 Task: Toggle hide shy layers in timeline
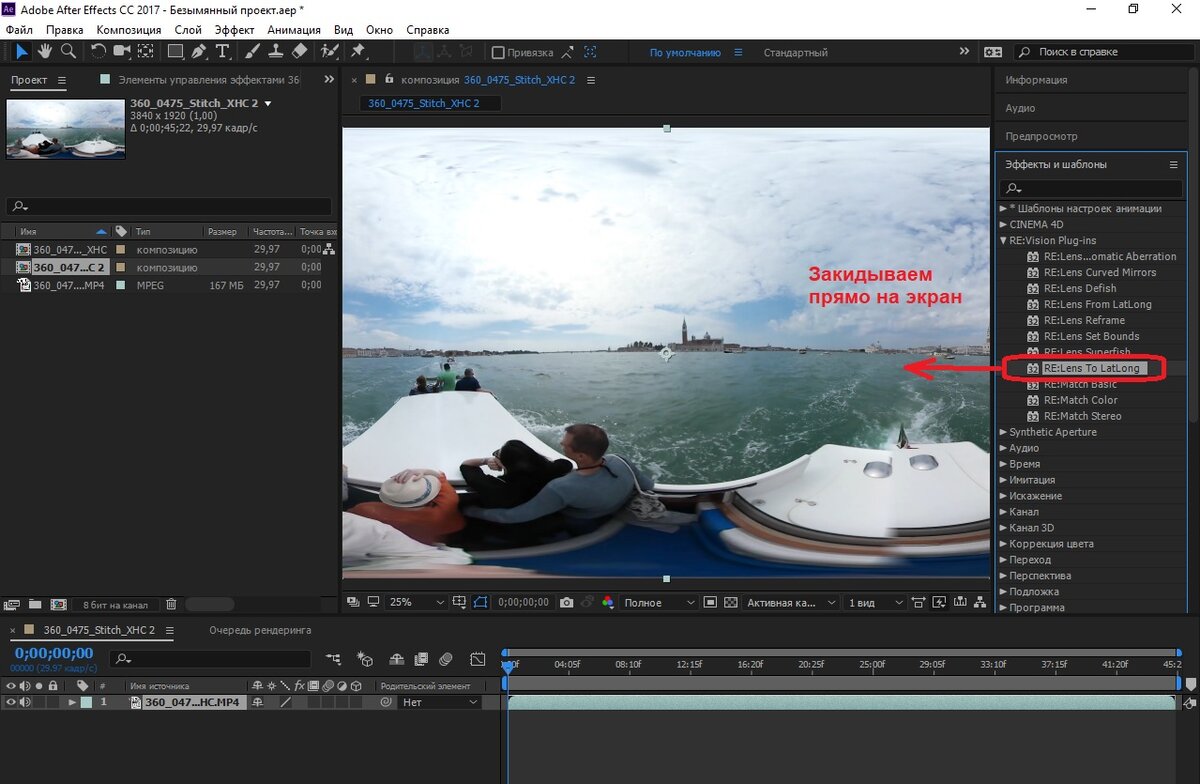[x=396, y=659]
